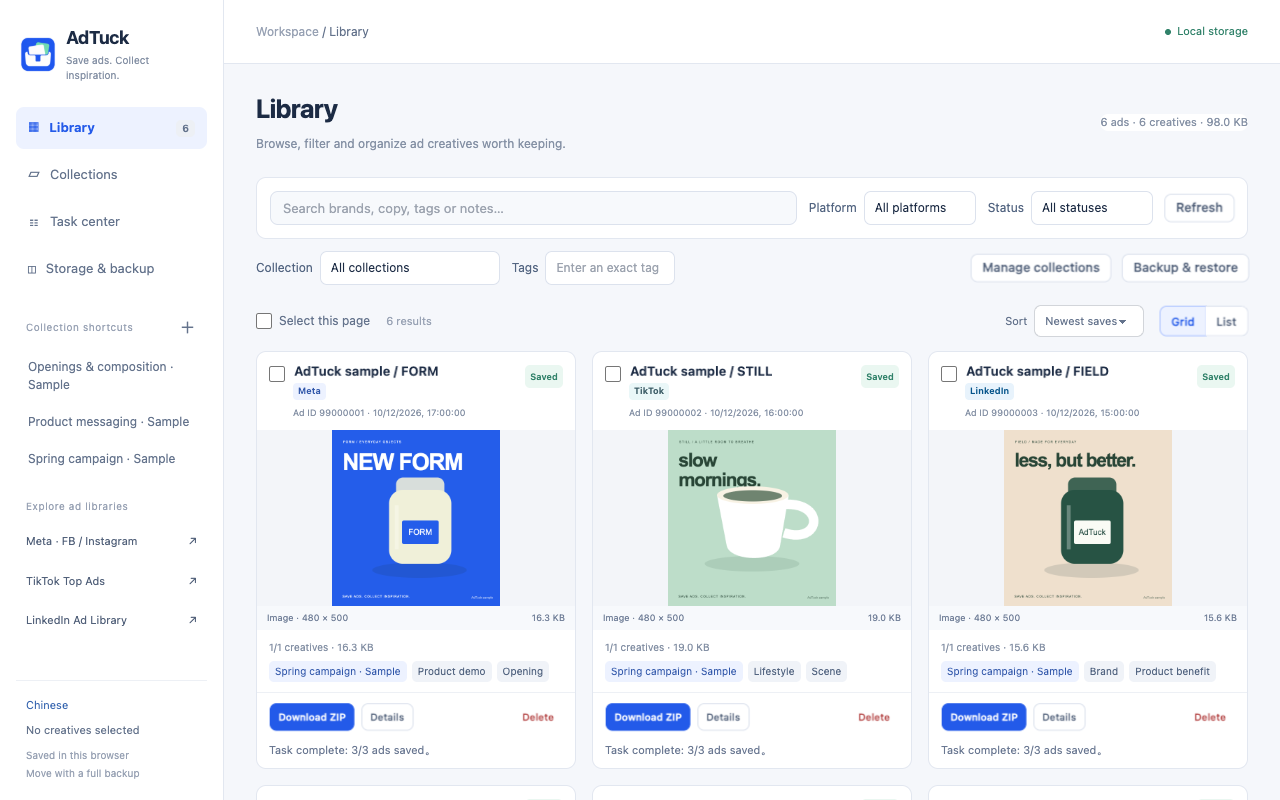Go to Collections in the sidebar

tap(111, 175)
